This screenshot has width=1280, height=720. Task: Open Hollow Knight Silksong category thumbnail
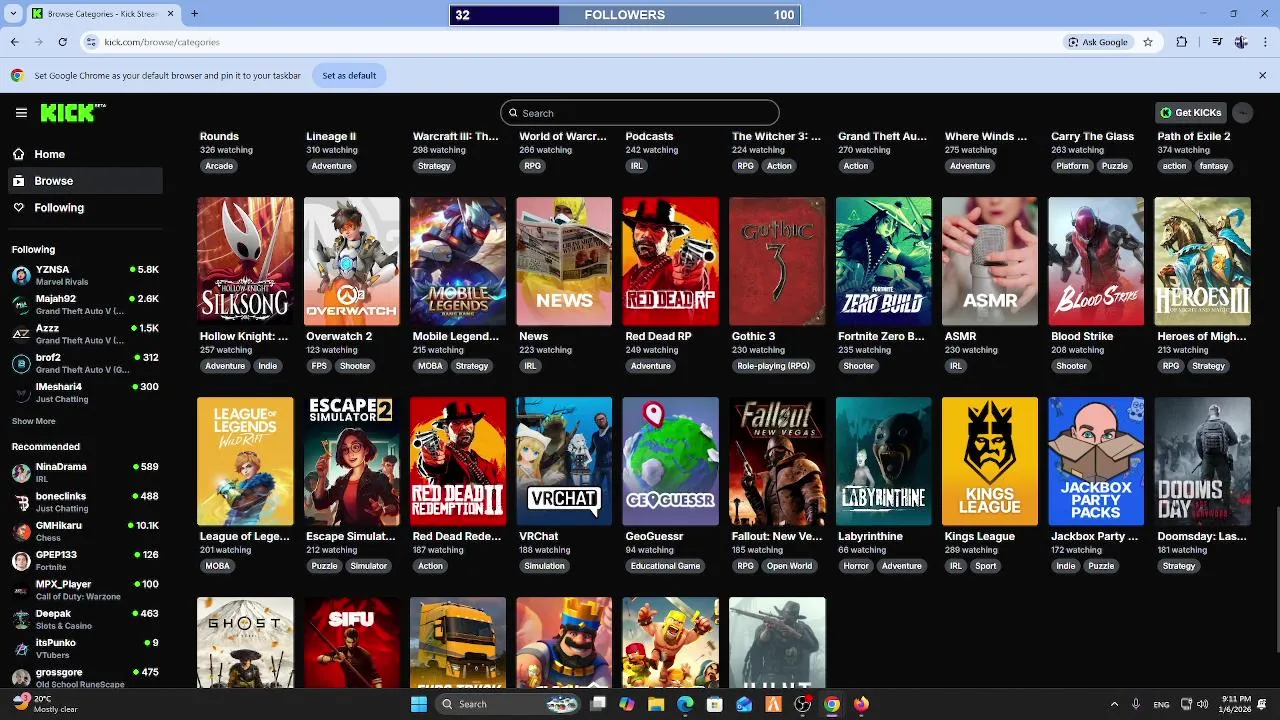245,261
